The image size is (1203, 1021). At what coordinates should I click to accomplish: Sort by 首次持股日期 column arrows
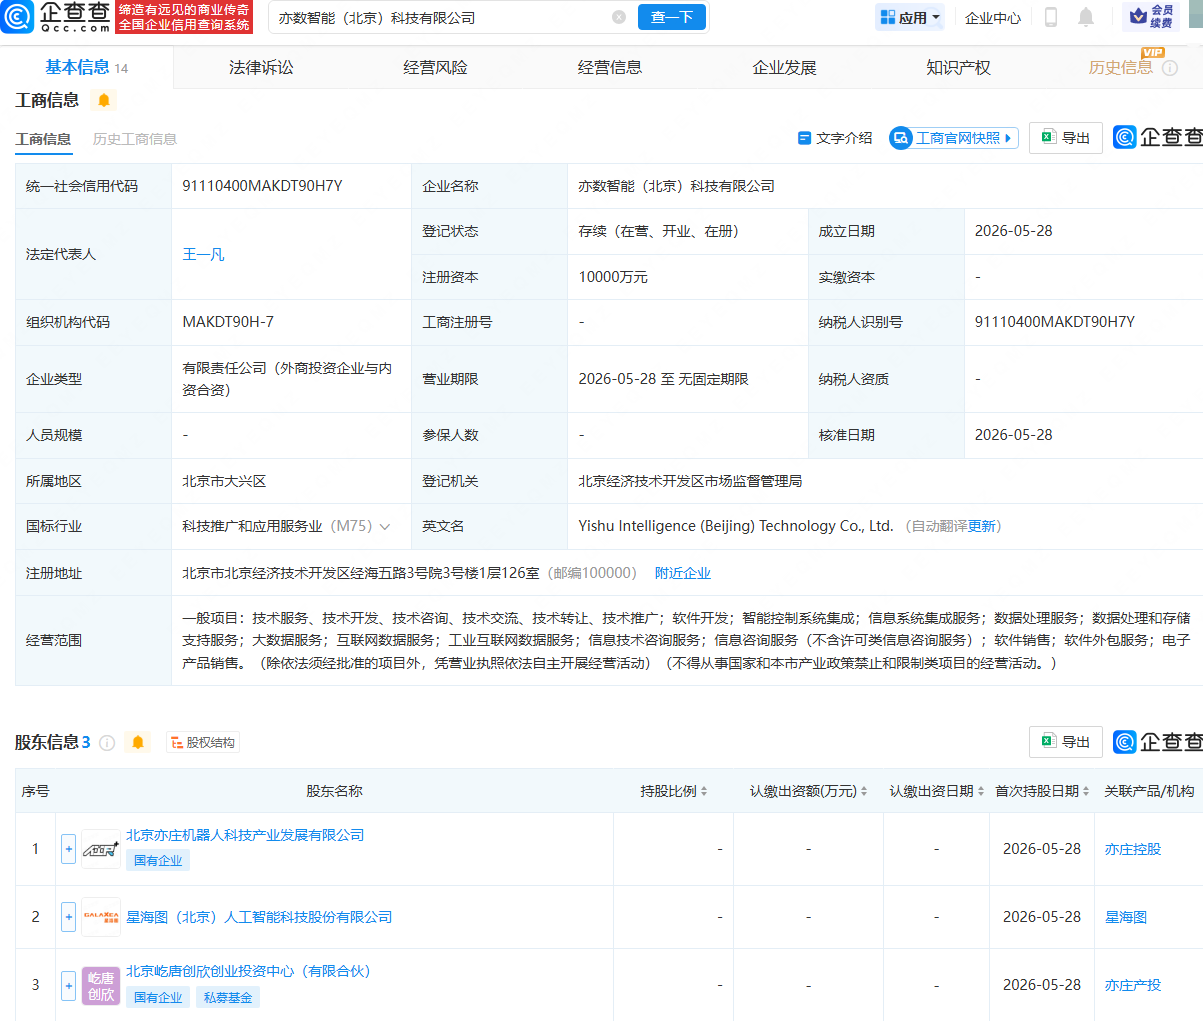[1086, 791]
